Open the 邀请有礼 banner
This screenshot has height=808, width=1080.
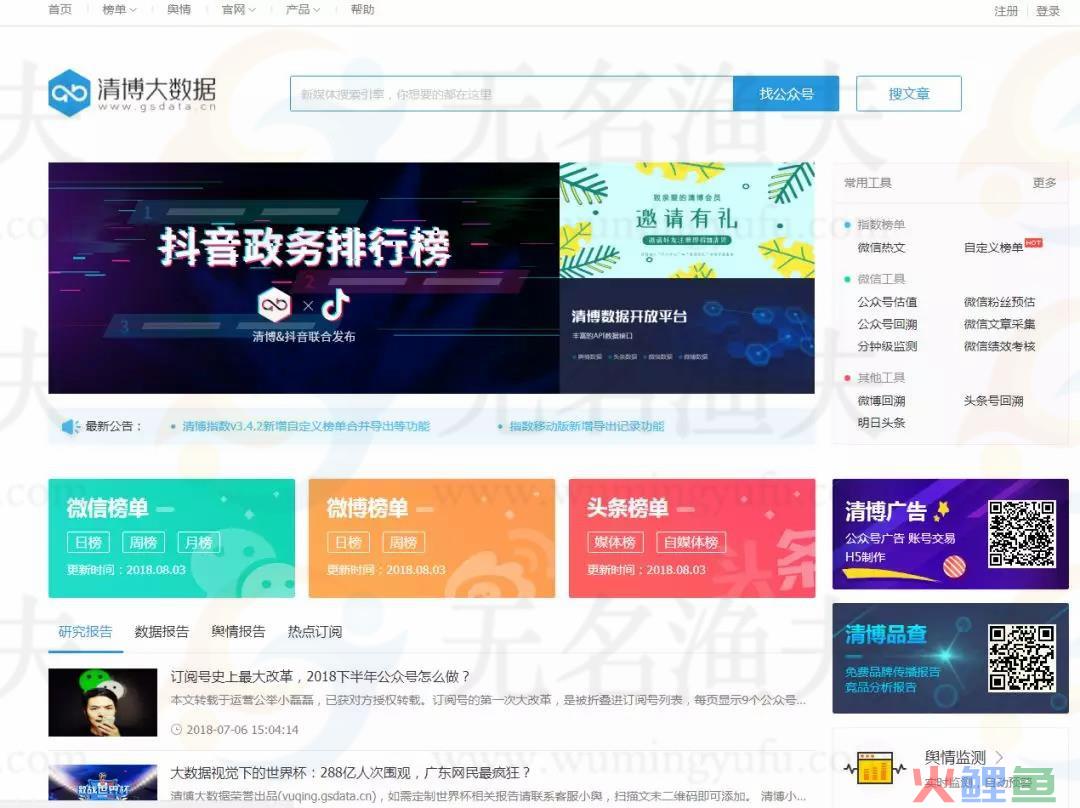pyautogui.click(x=687, y=220)
